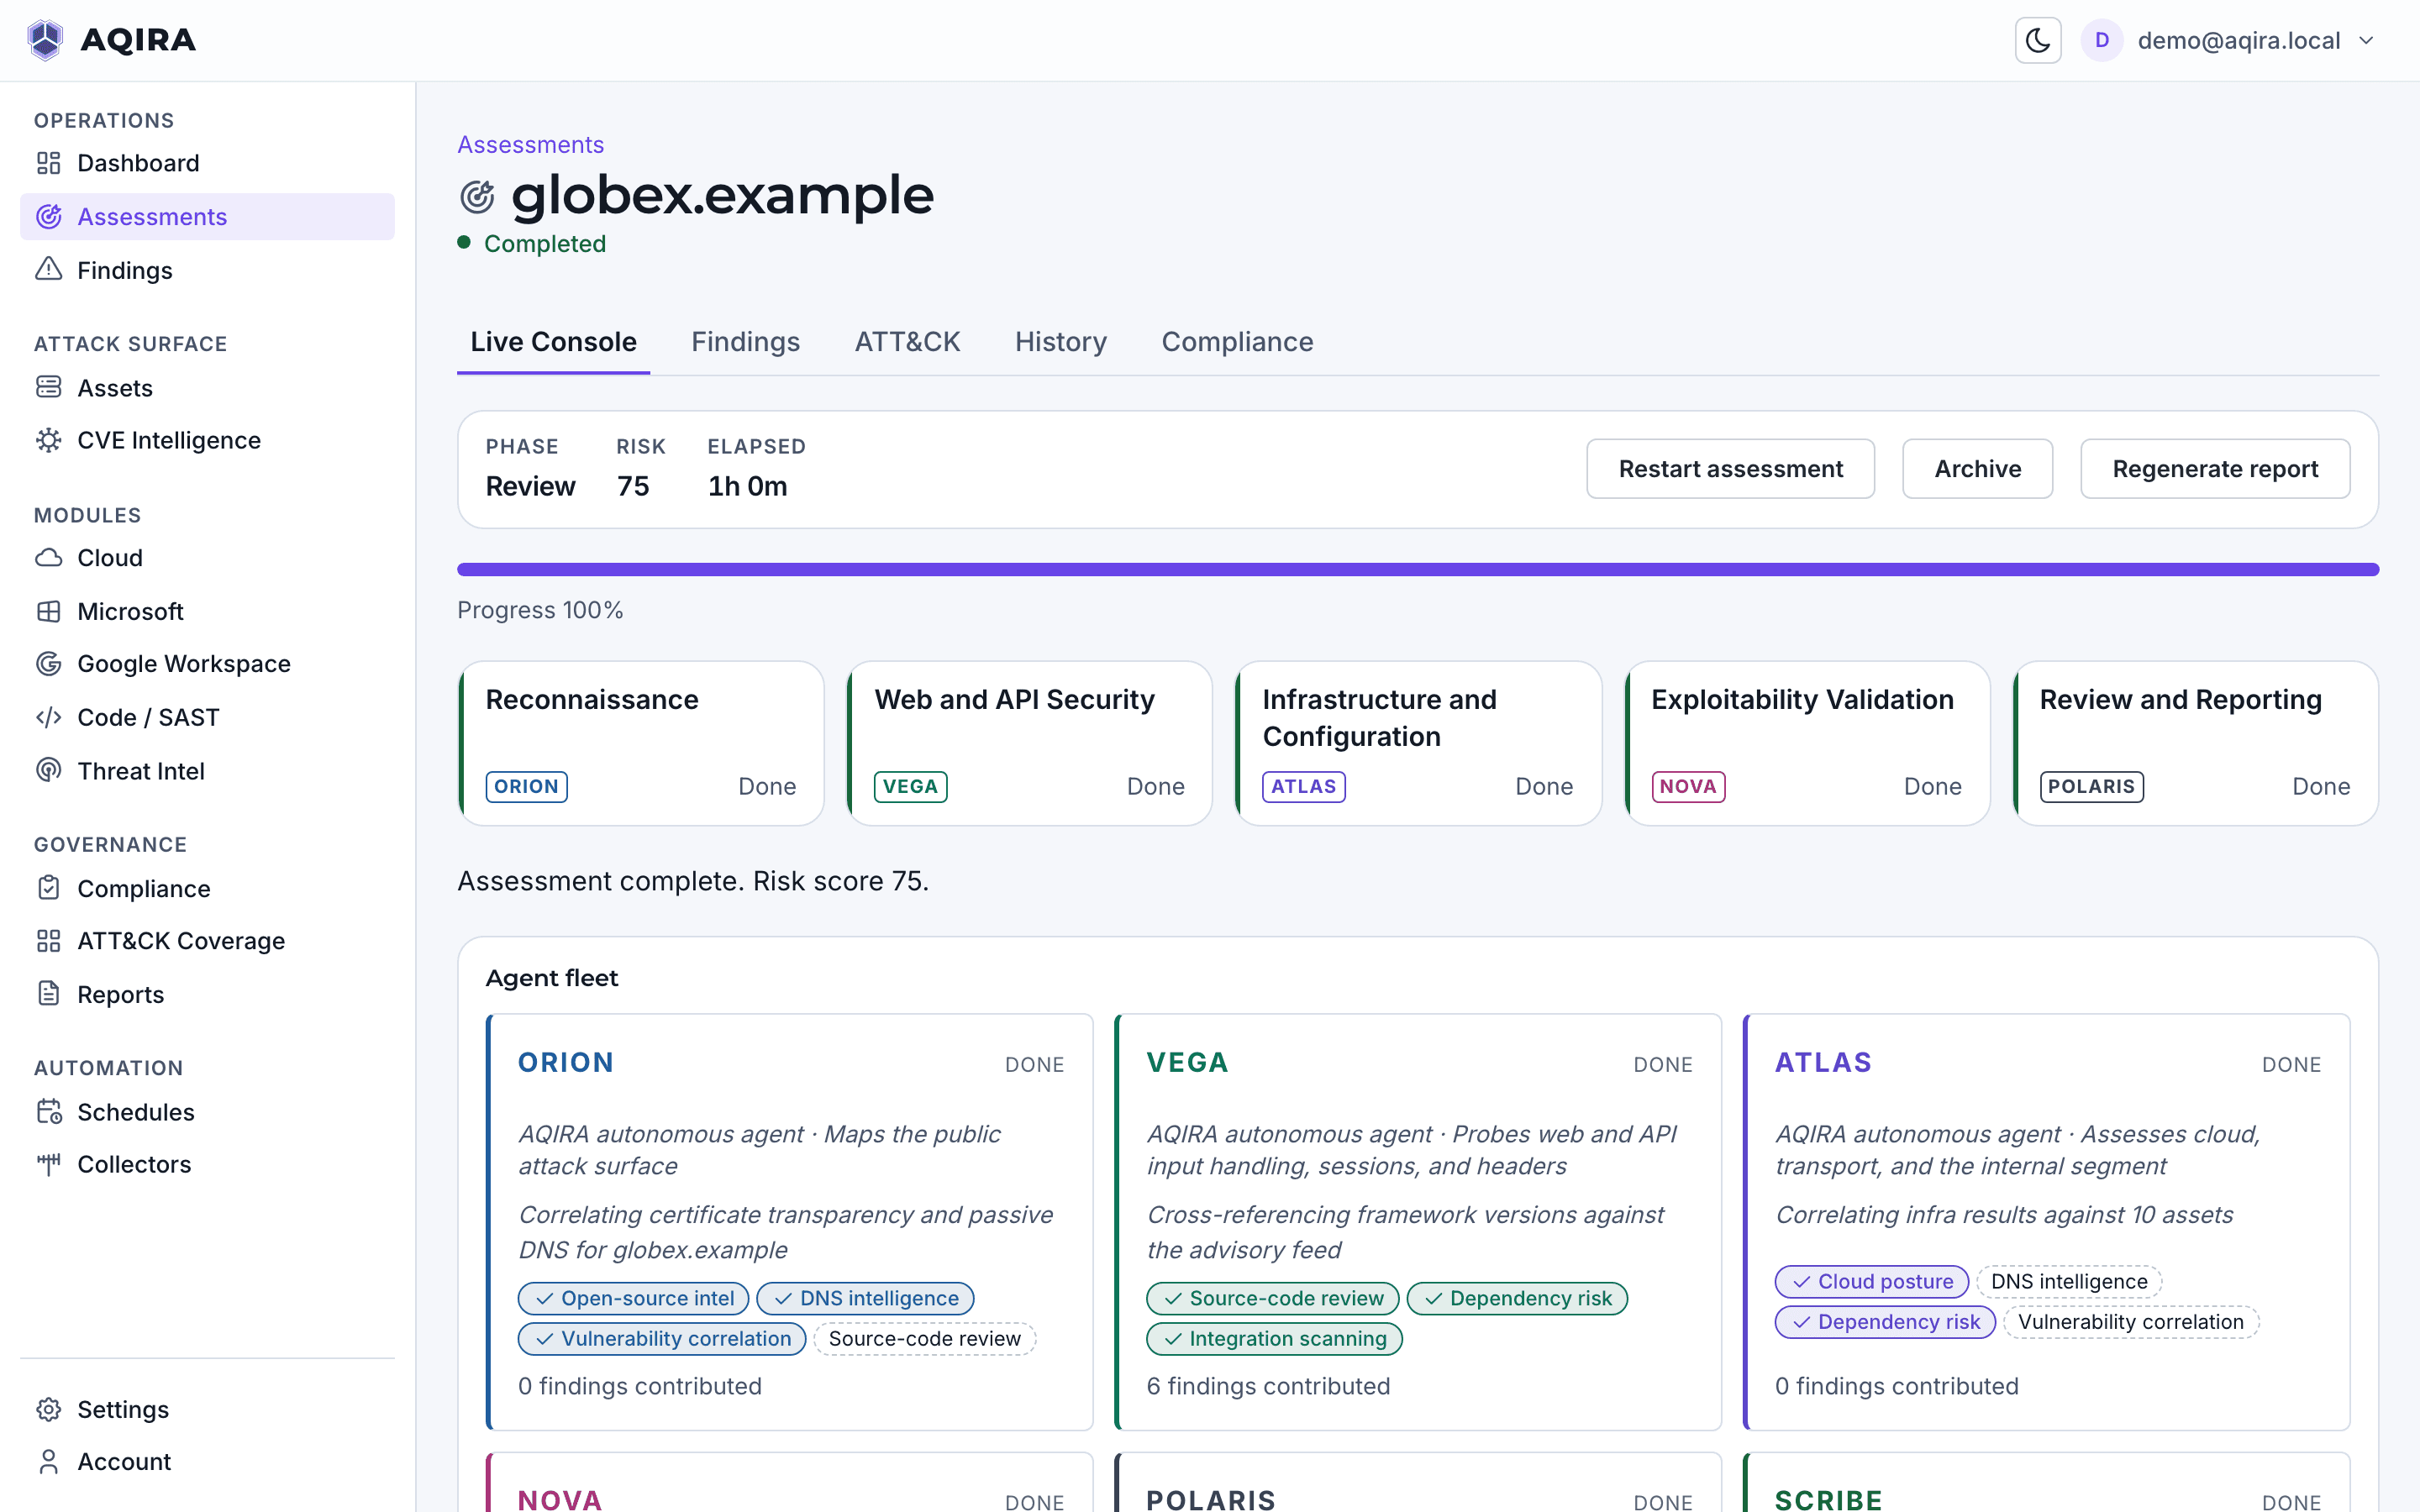Click the Open-source intel chip in ORION

(x=633, y=1298)
